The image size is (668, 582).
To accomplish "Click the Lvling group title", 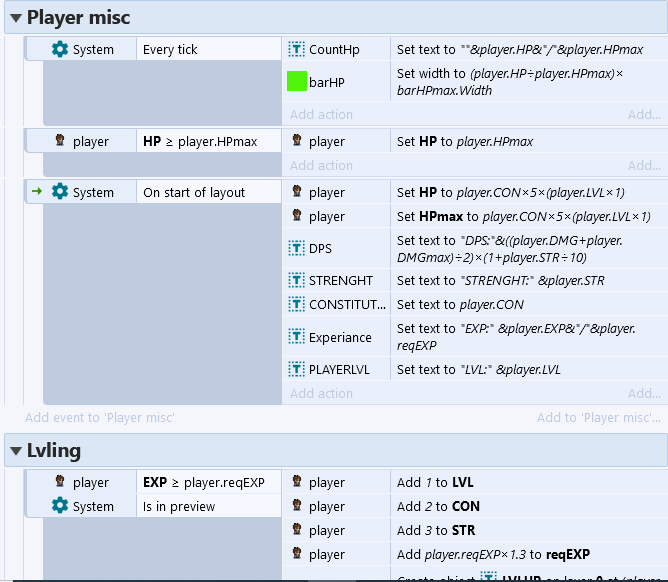I will [x=54, y=451].
